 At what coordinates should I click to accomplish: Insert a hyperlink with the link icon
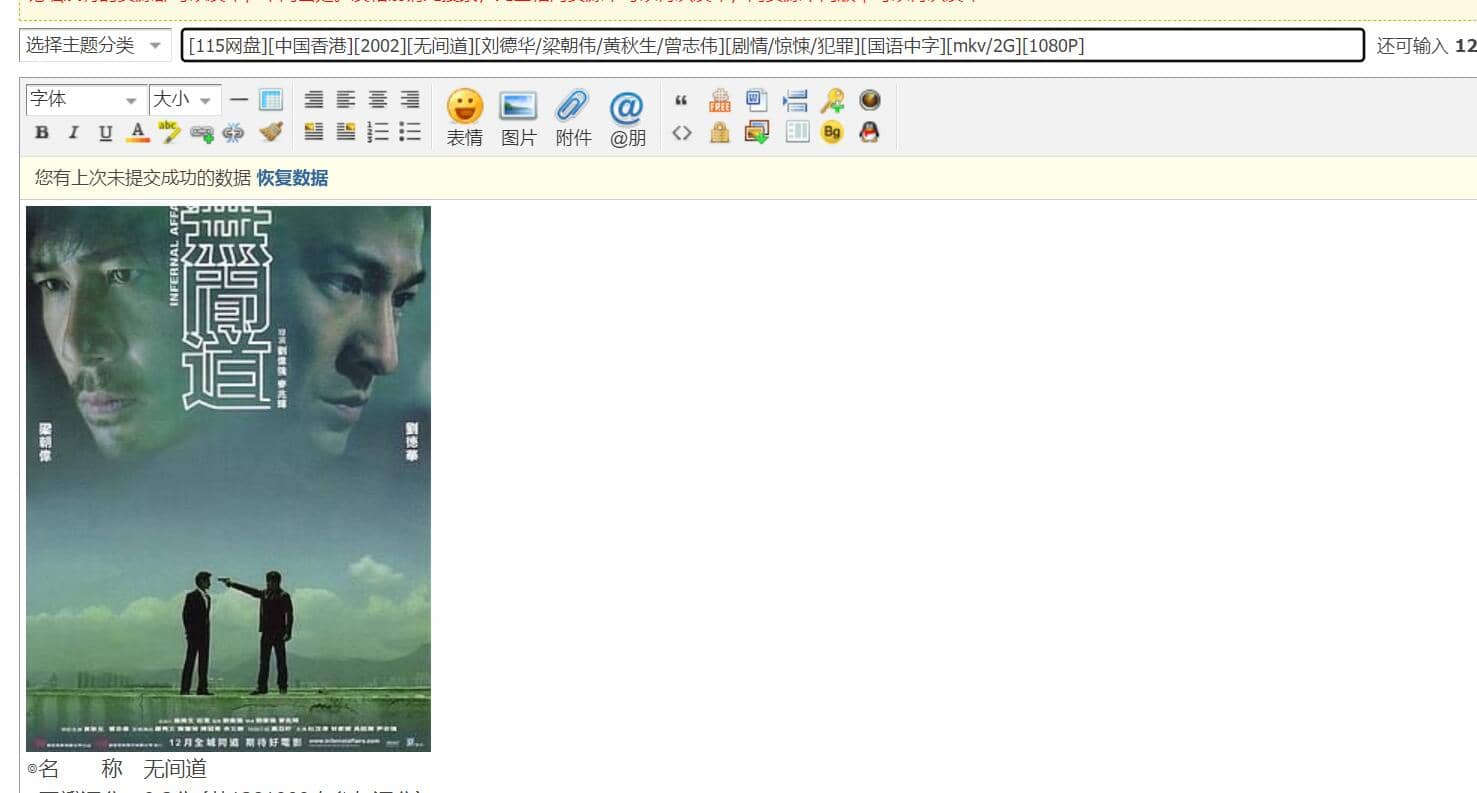pos(202,132)
